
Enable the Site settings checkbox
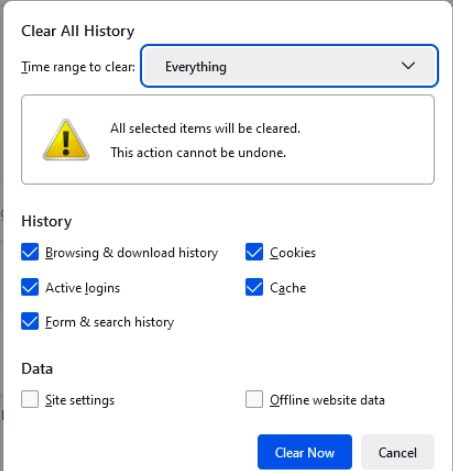tap(30, 399)
